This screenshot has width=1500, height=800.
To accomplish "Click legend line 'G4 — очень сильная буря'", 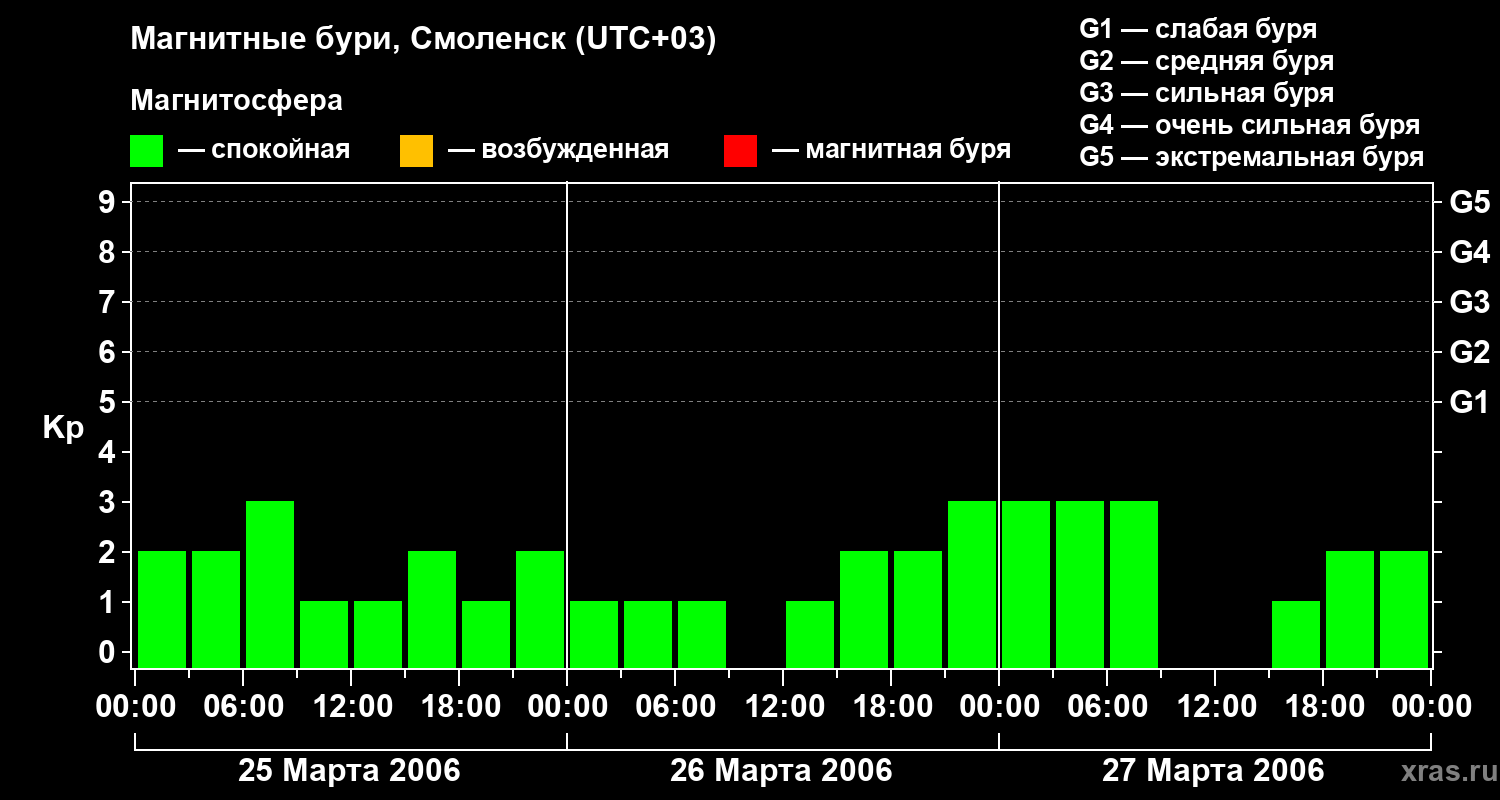I will coord(1250,125).
